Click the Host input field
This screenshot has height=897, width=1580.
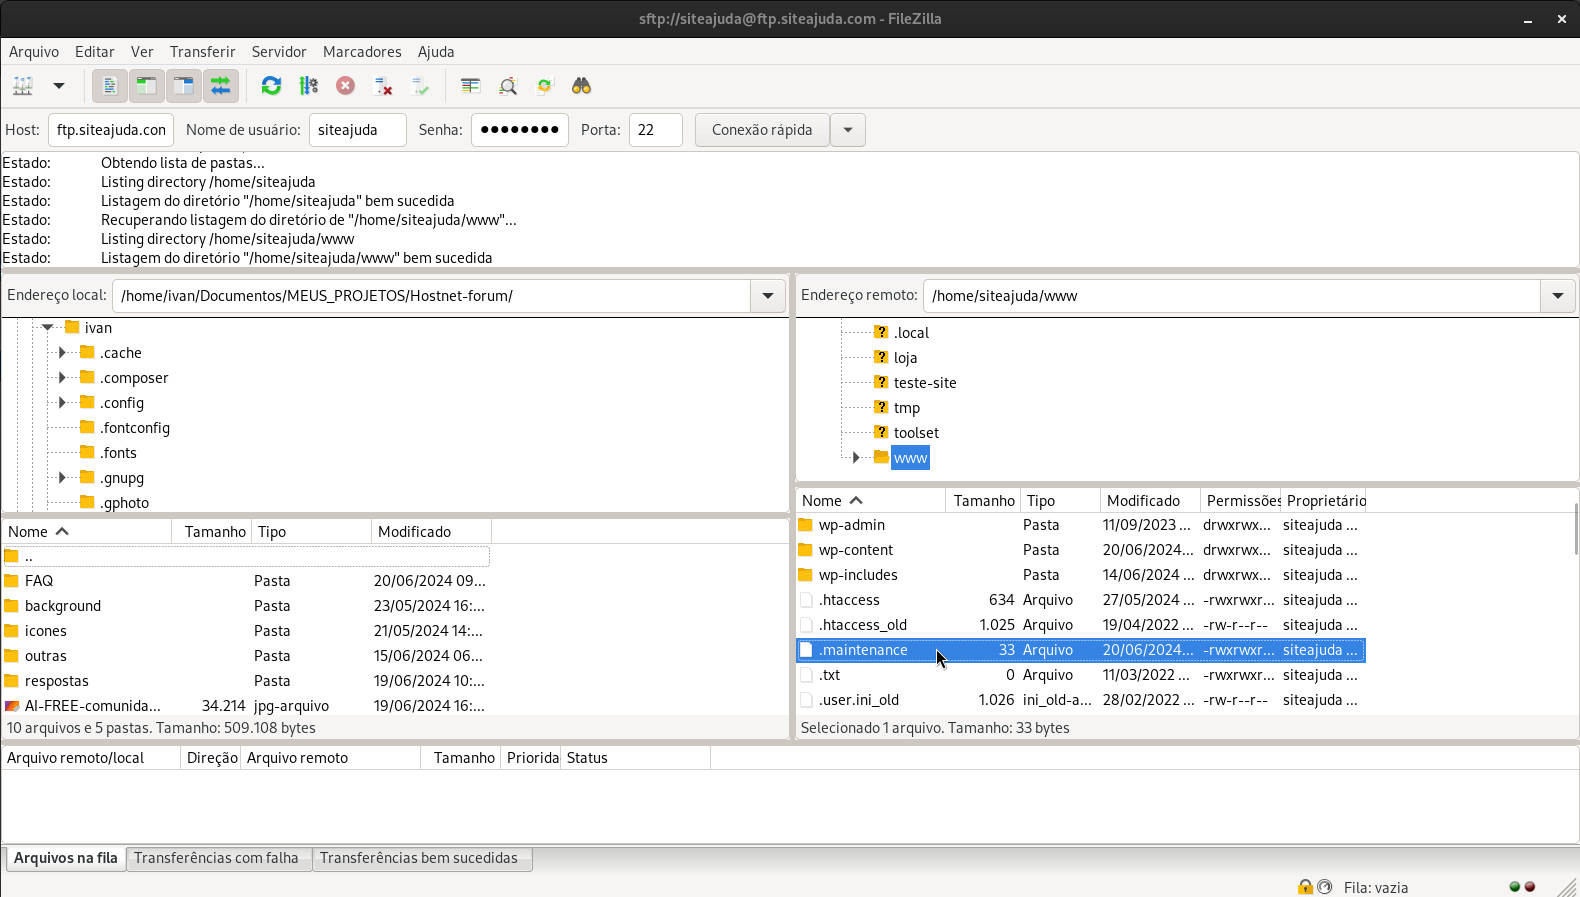(x=111, y=130)
